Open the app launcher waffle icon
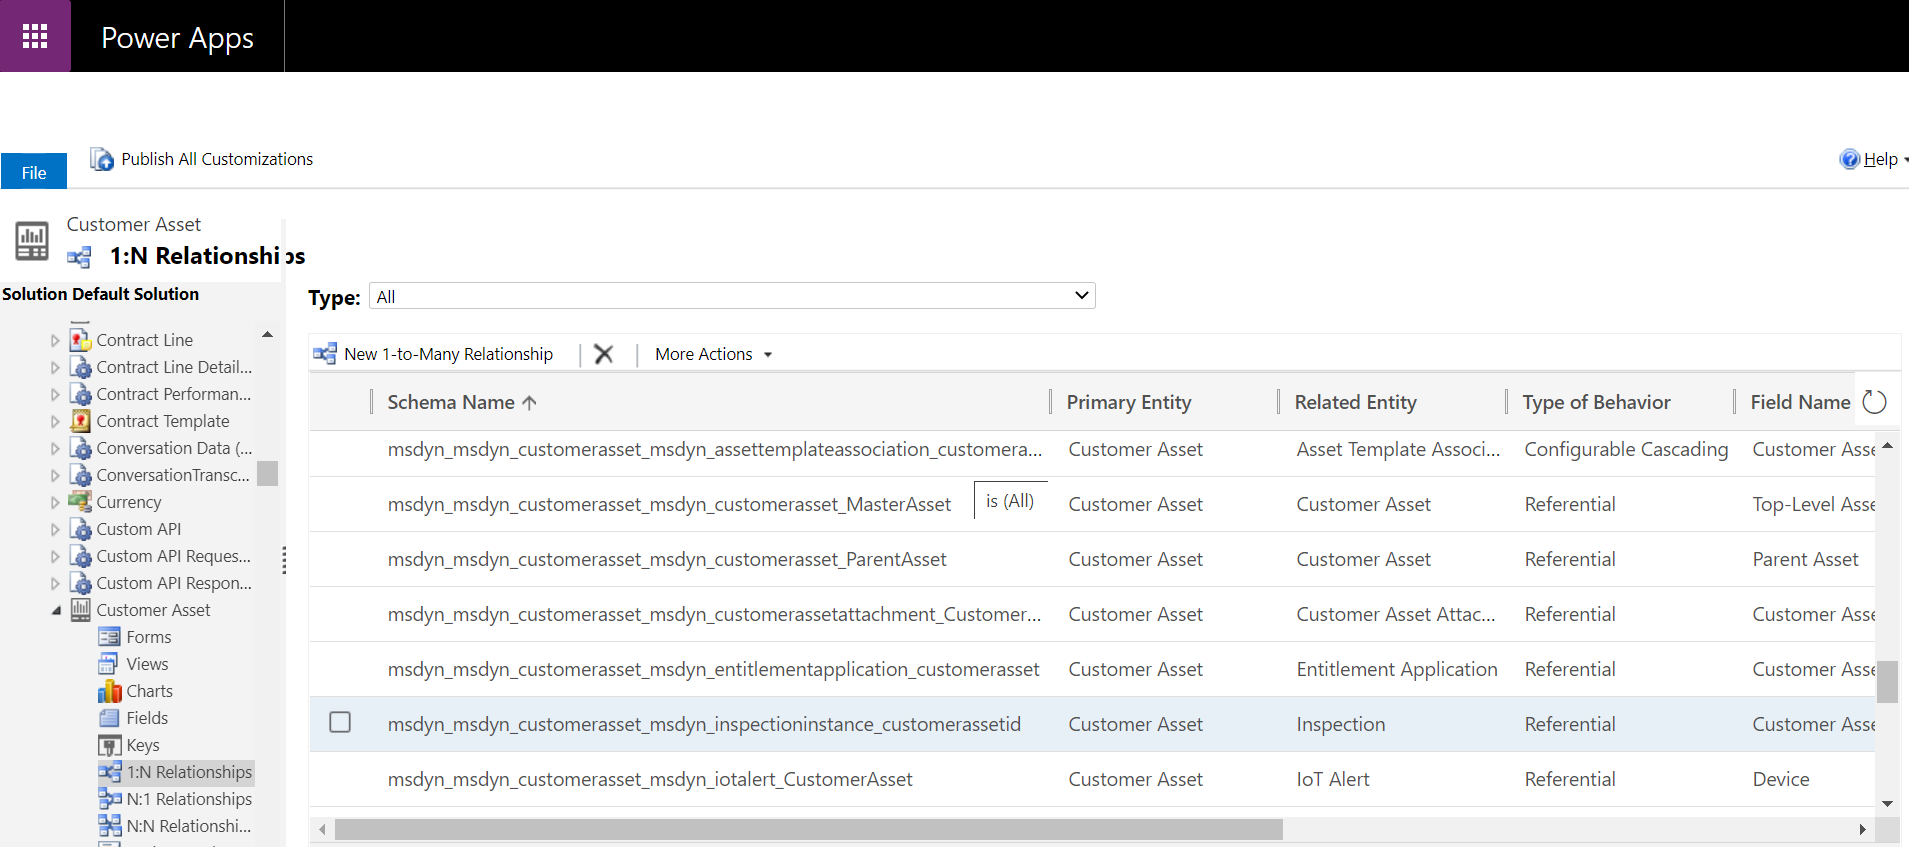 35,36
